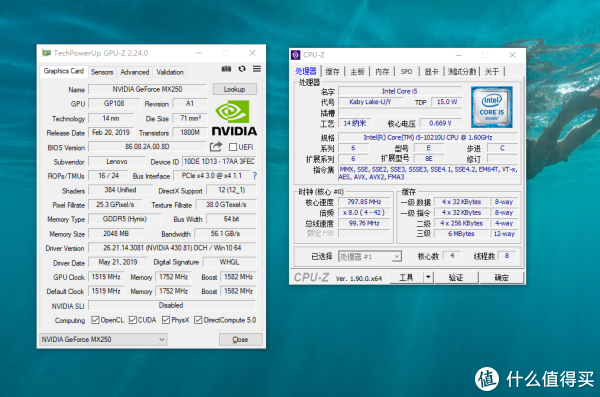Click the CPU-Z instruction set list
The width and height of the screenshot is (600, 397).
pyautogui.click(x=428, y=173)
